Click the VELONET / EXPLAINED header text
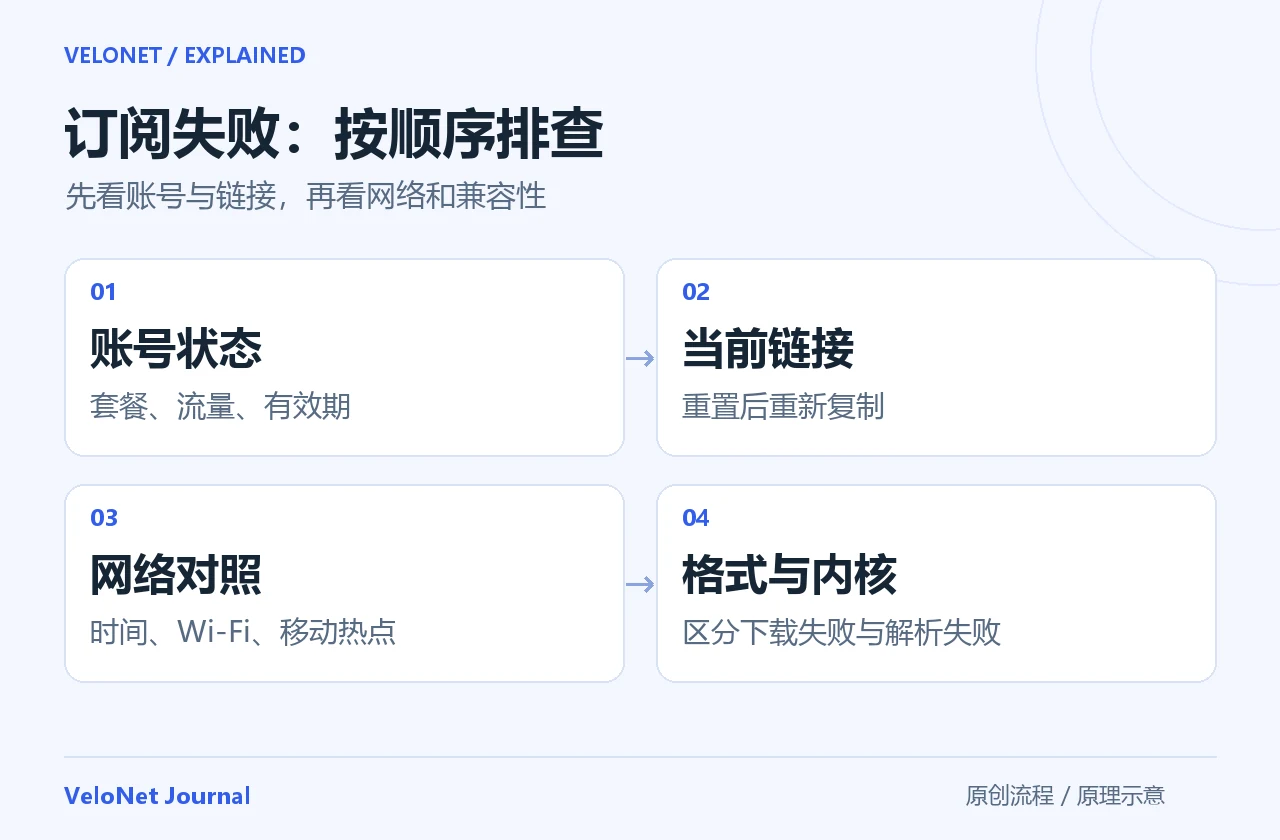1280x840 pixels. coord(185,56)
